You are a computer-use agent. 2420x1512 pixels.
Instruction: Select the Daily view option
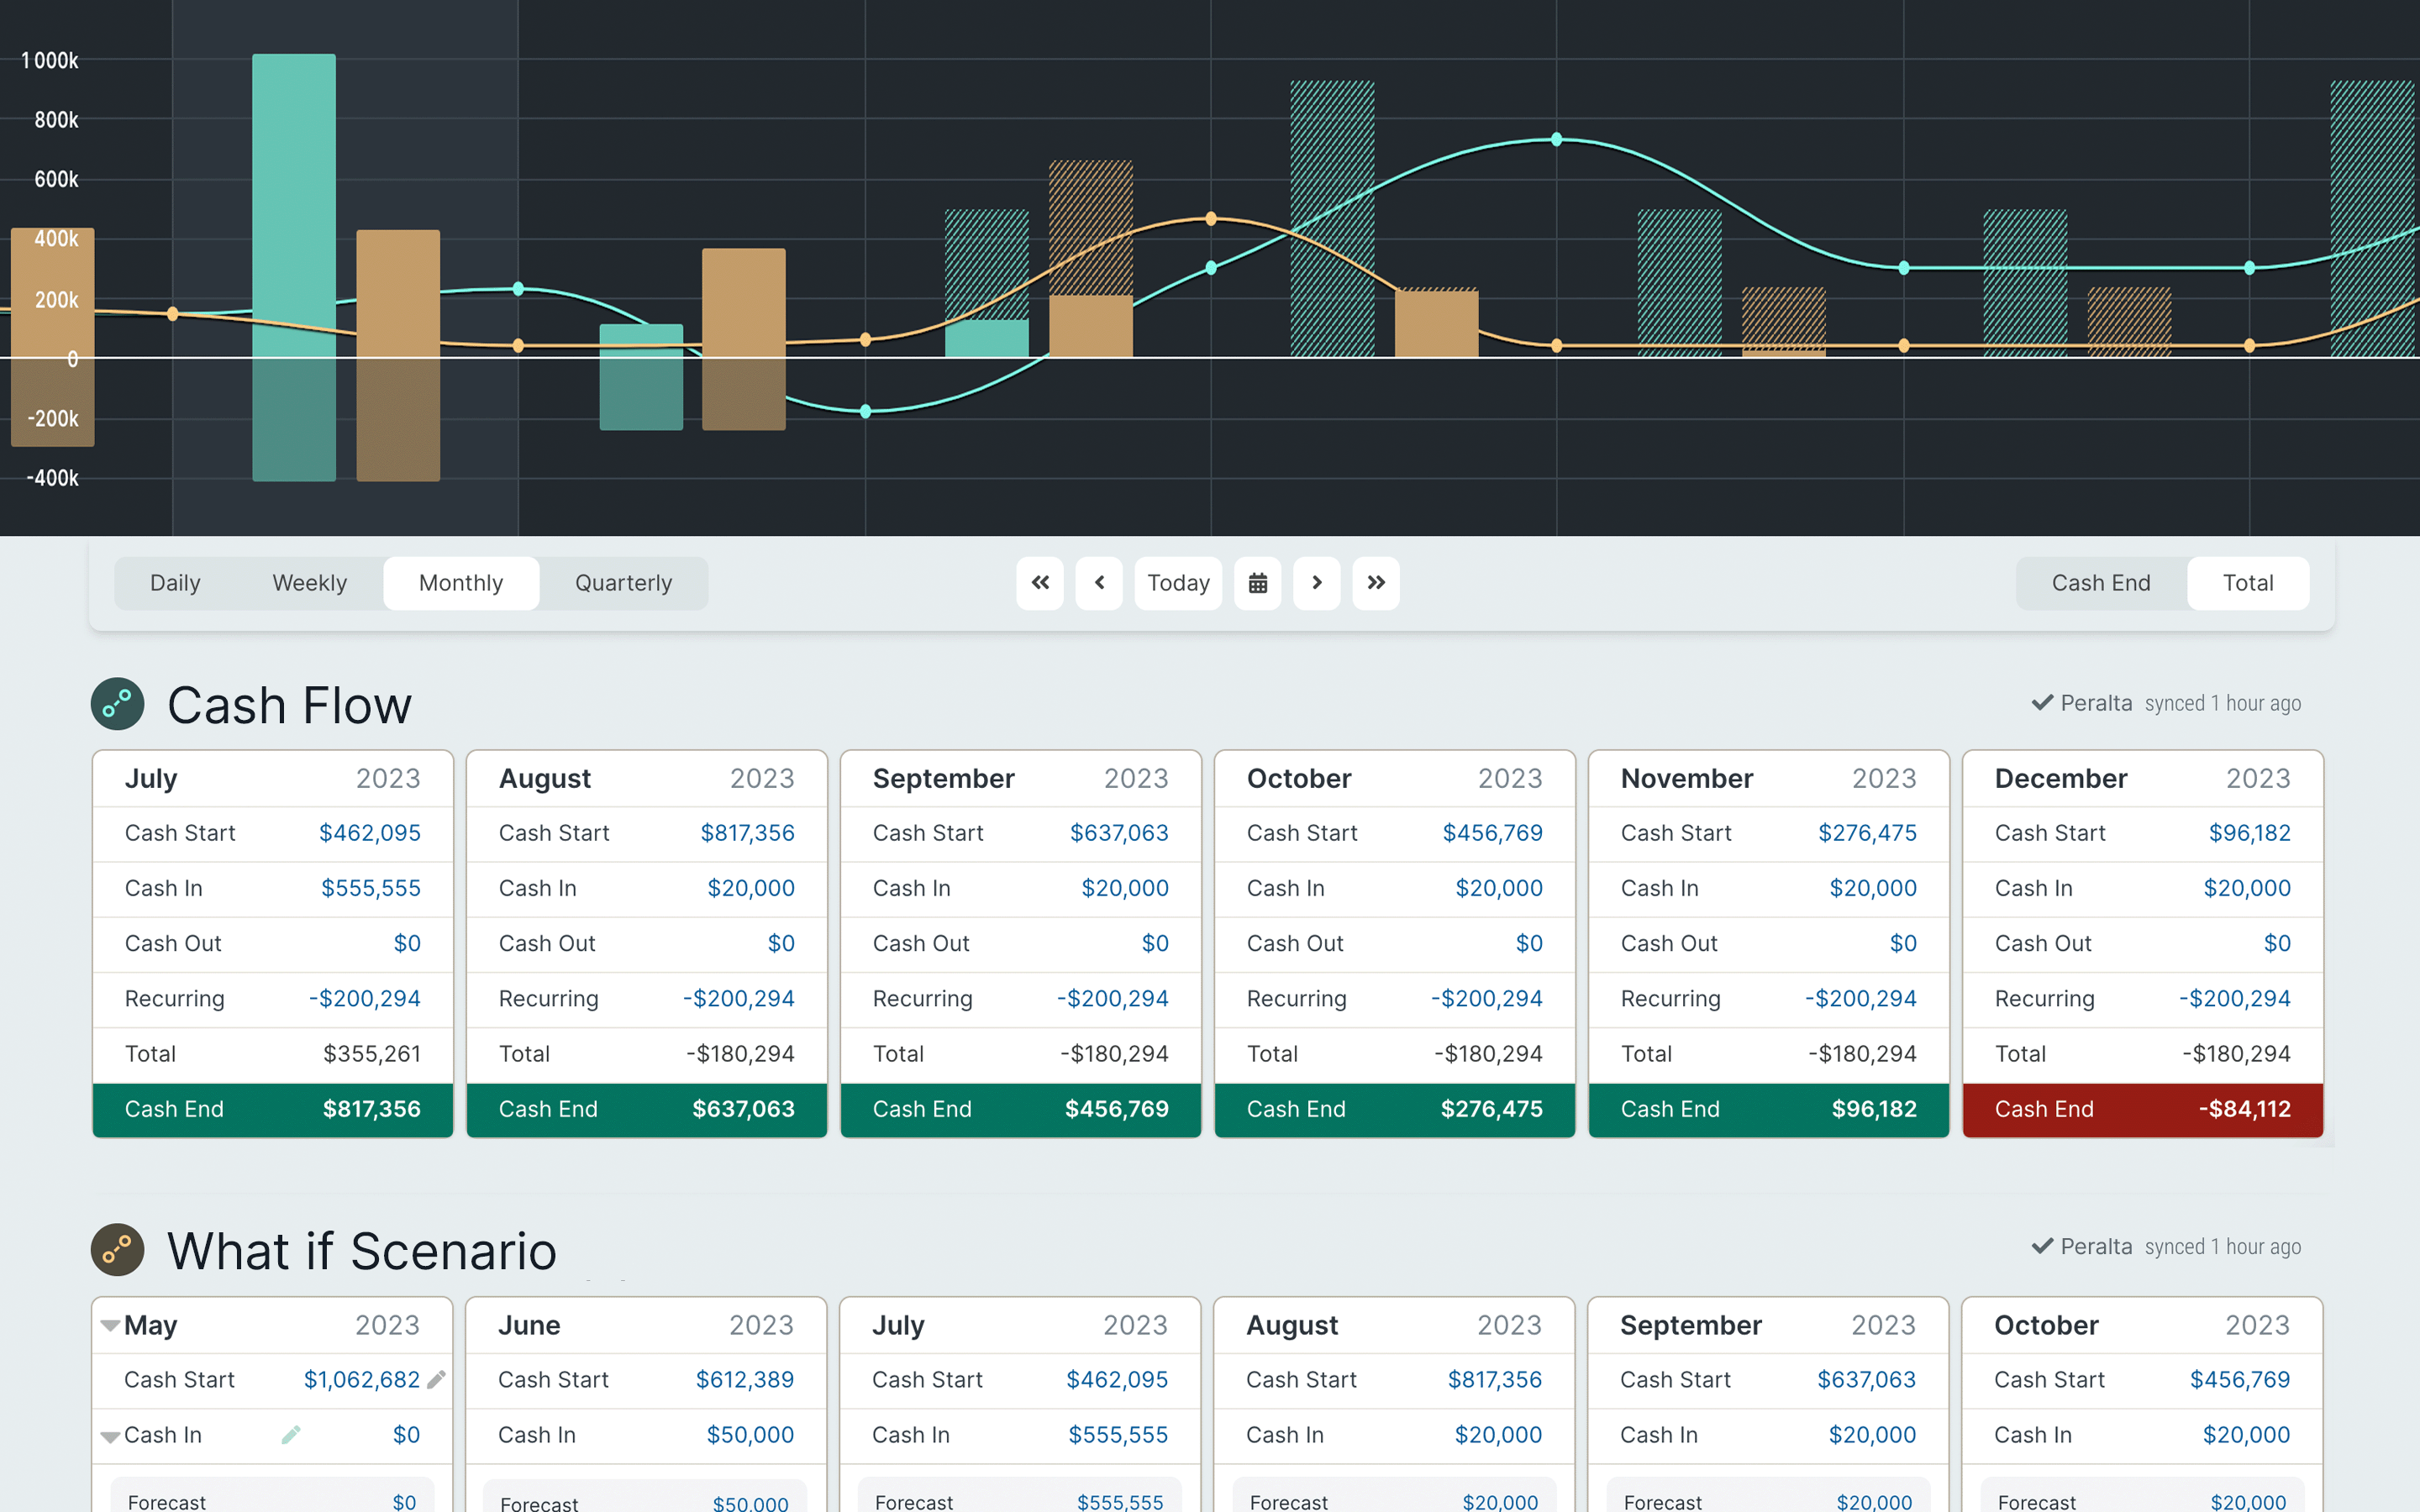click(176, 583)
